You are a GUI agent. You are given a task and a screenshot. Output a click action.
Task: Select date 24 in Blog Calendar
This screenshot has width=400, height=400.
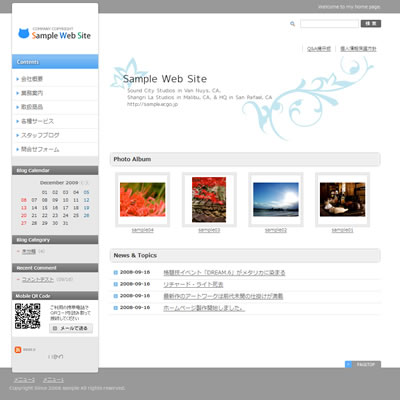click(66, 215)
